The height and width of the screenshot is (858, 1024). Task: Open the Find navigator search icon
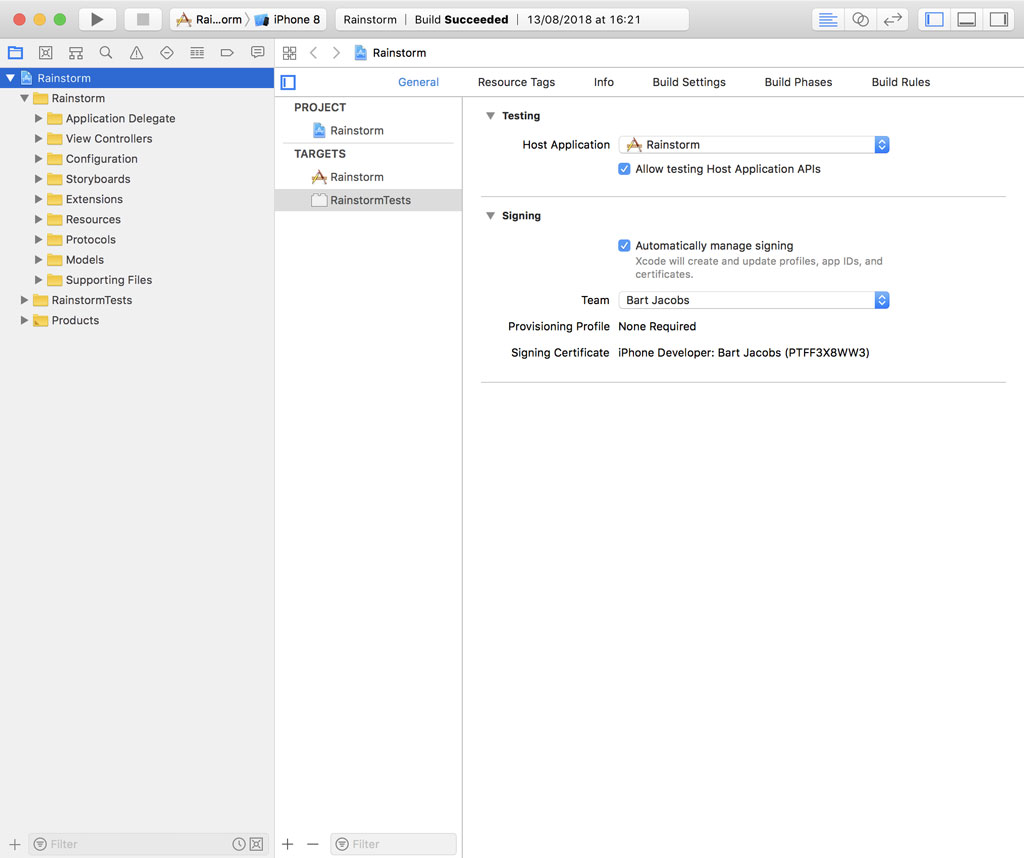[106, 53]
